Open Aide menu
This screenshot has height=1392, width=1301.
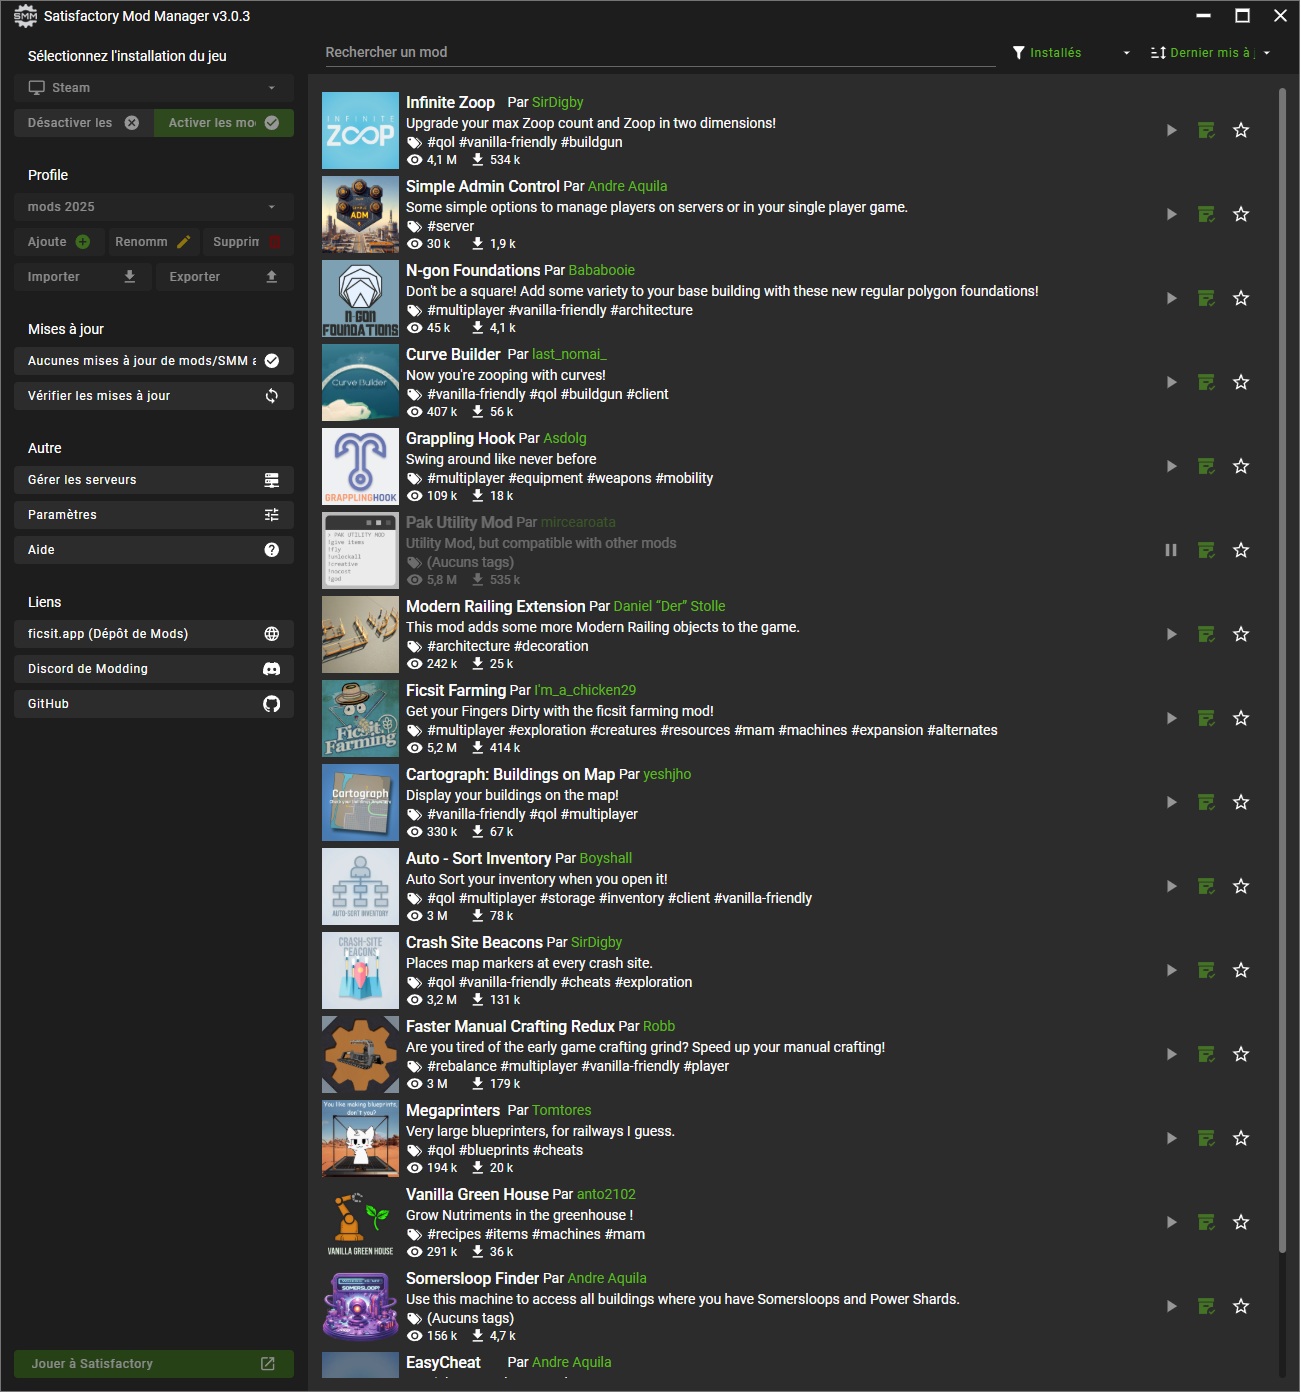pyautogui.click(x=154, y=550)
